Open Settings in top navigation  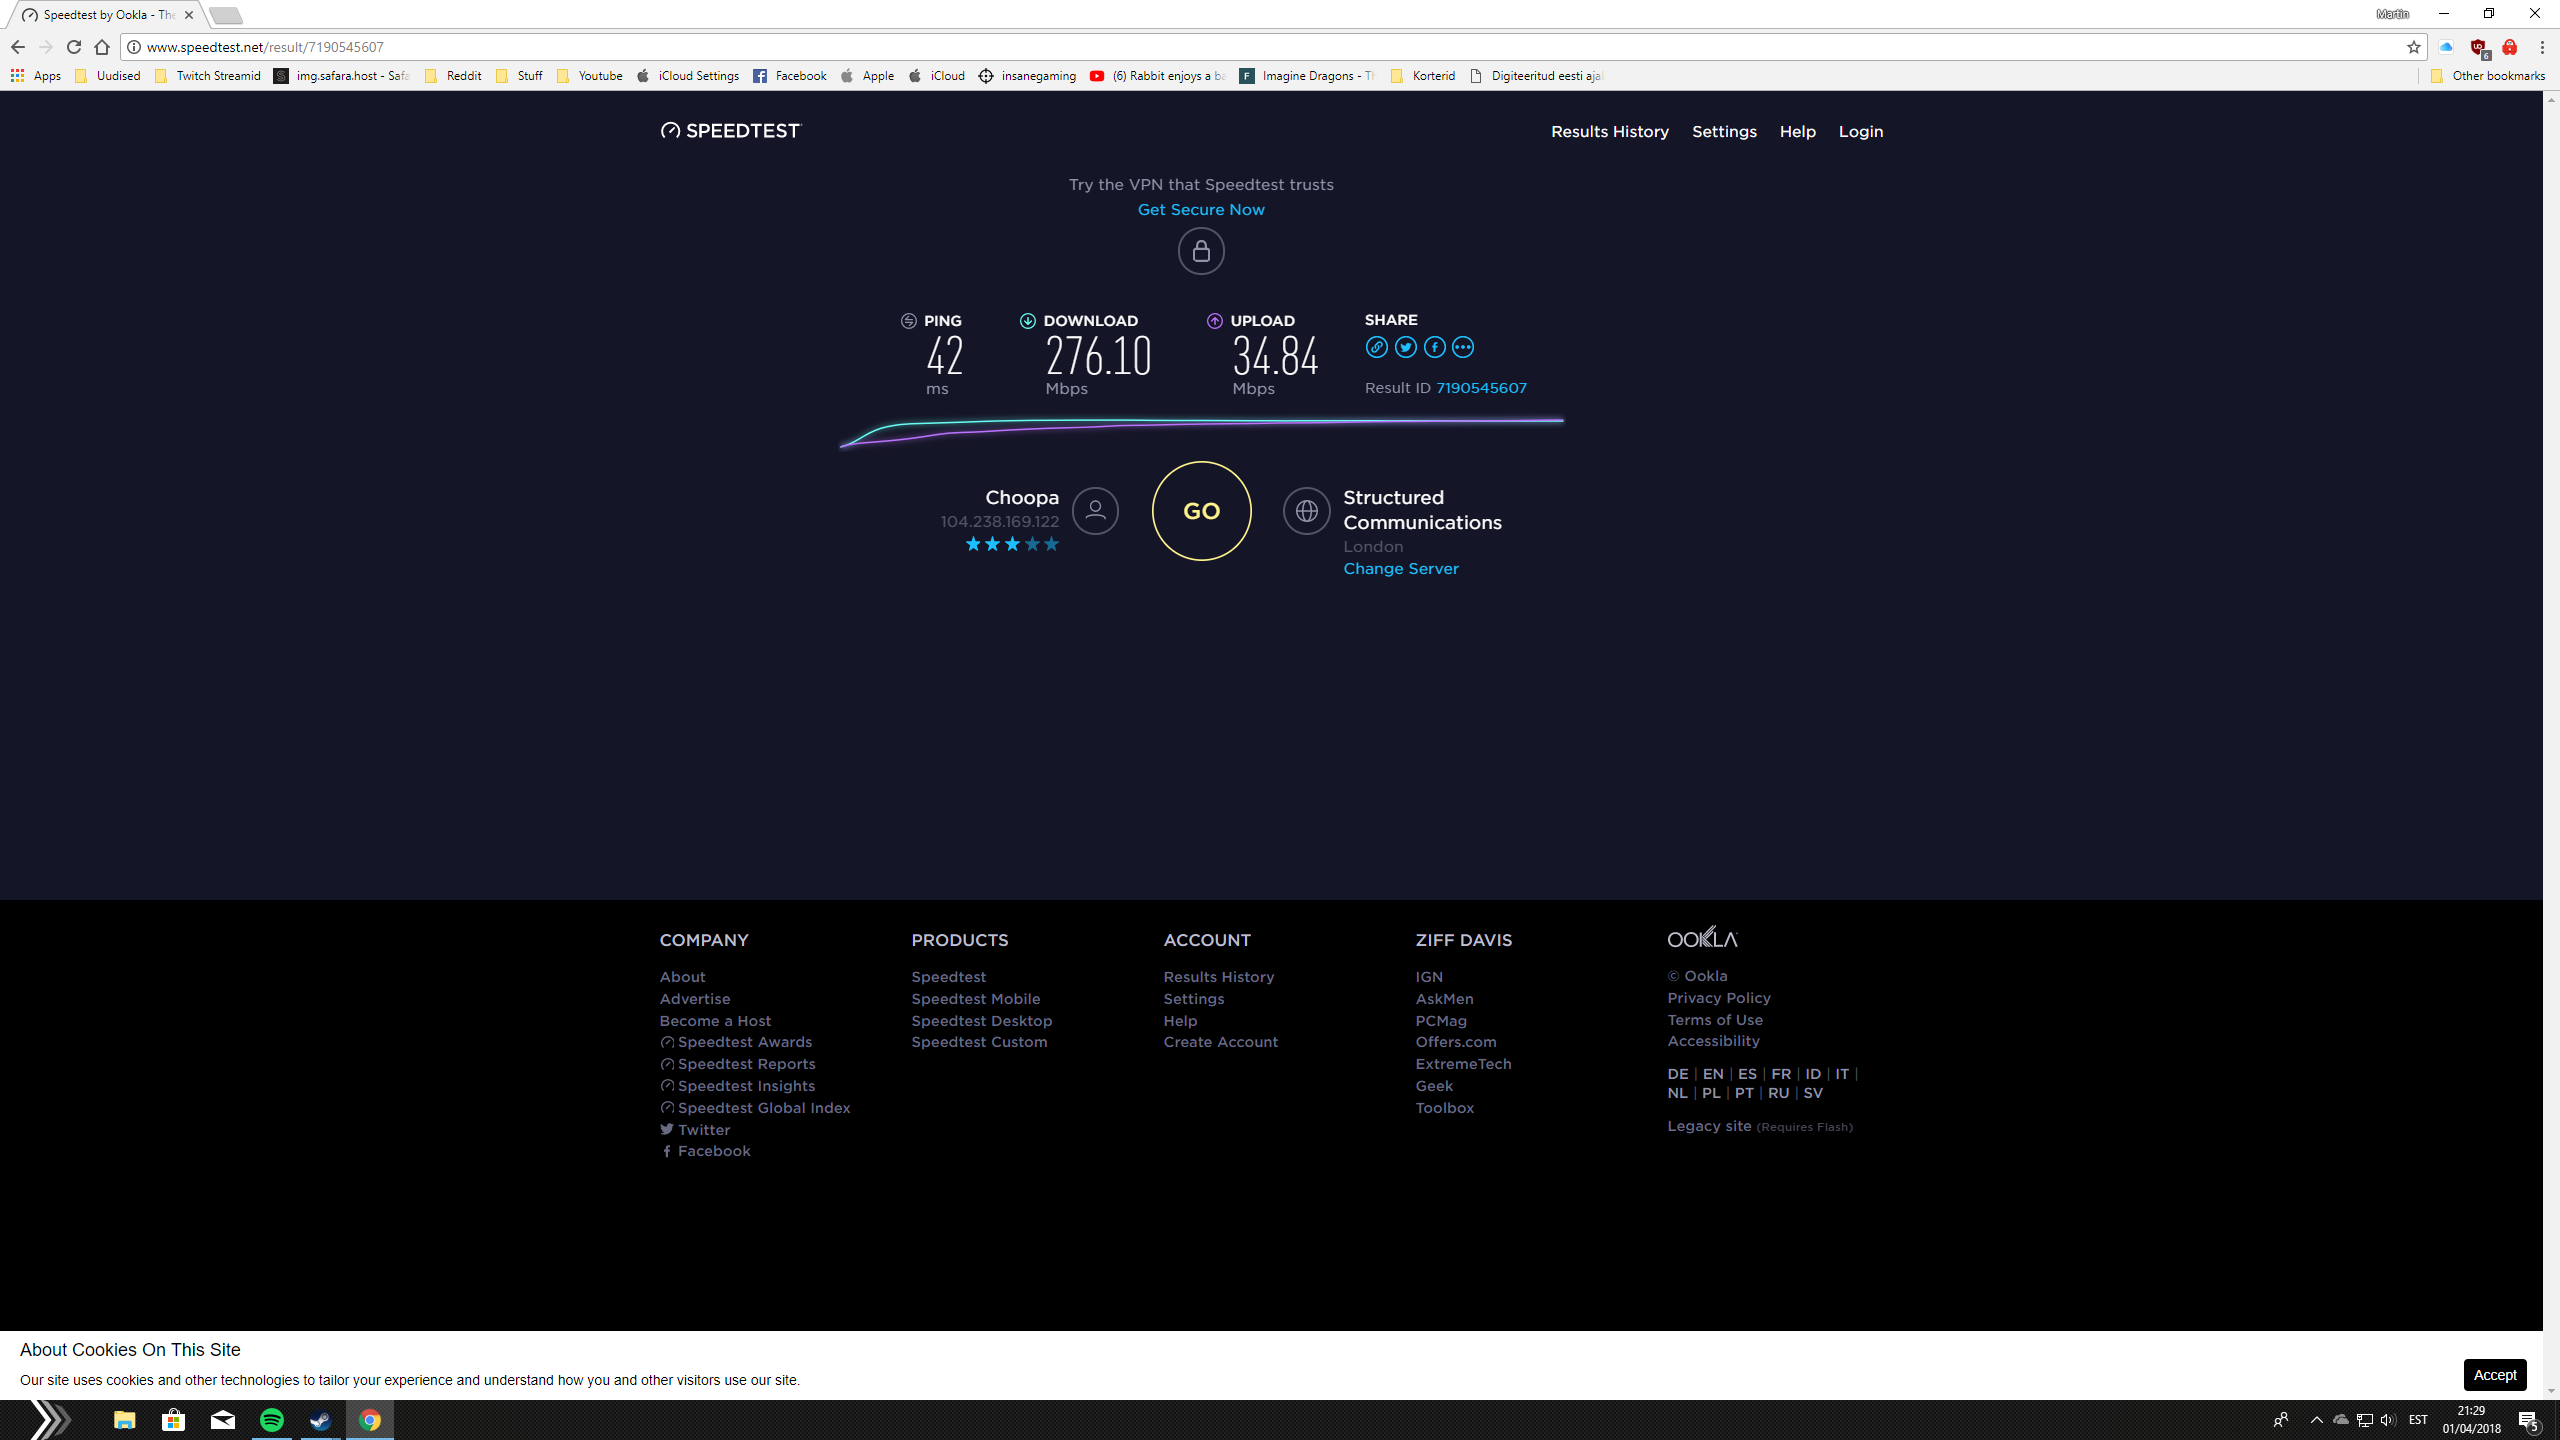[1724, 132]
